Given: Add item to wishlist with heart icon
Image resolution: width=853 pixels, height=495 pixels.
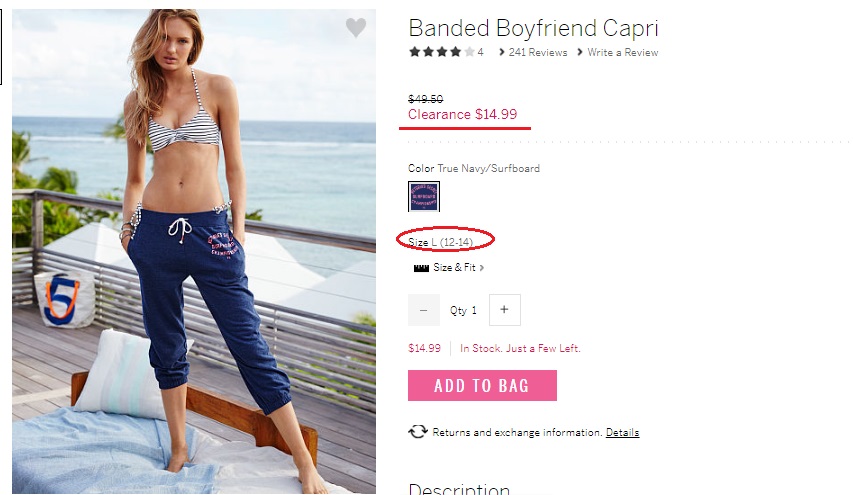Looking at the screenshot, I should 356,27.
